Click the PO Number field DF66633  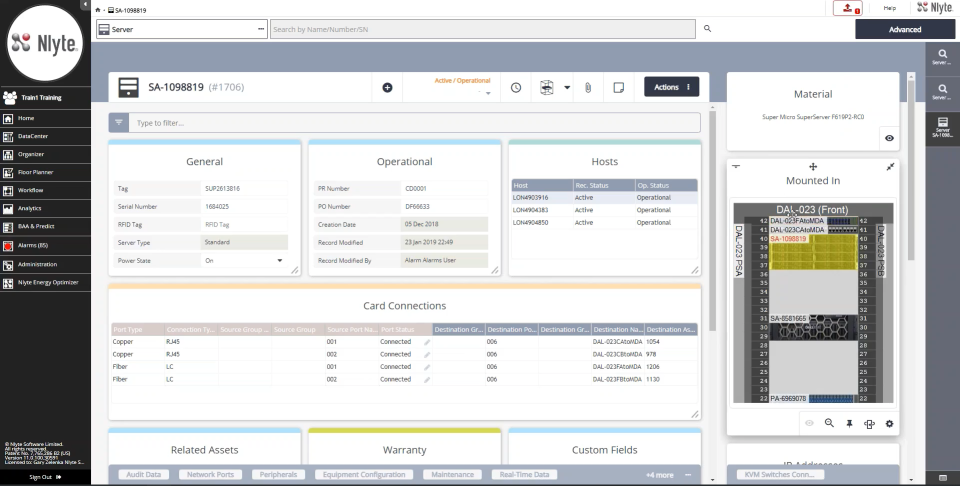point(444,206)
